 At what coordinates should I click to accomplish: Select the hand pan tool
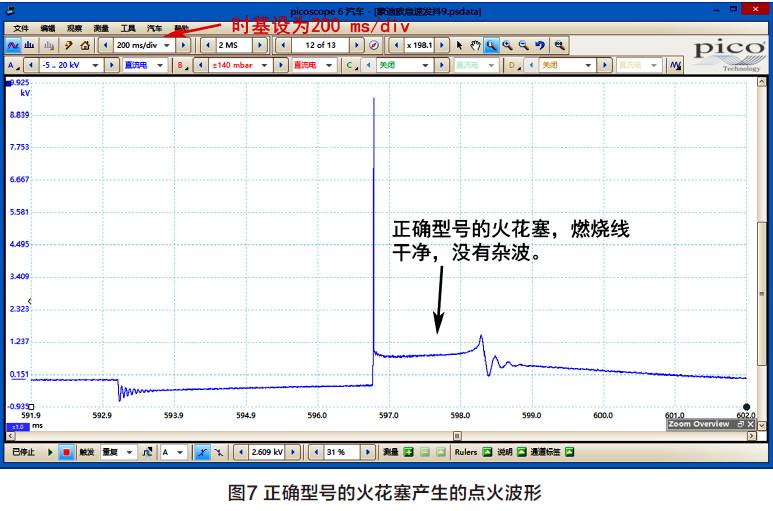coord(475,45)
